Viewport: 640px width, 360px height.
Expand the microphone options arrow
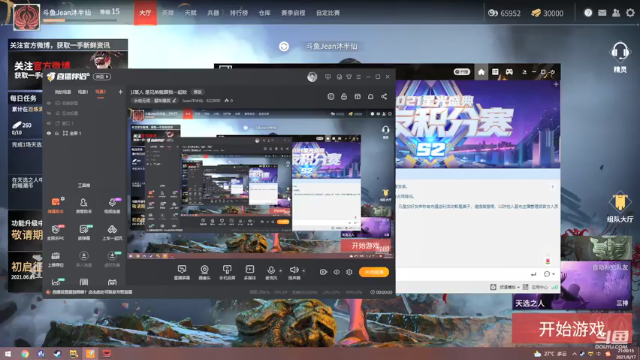[x=281, y=270]
